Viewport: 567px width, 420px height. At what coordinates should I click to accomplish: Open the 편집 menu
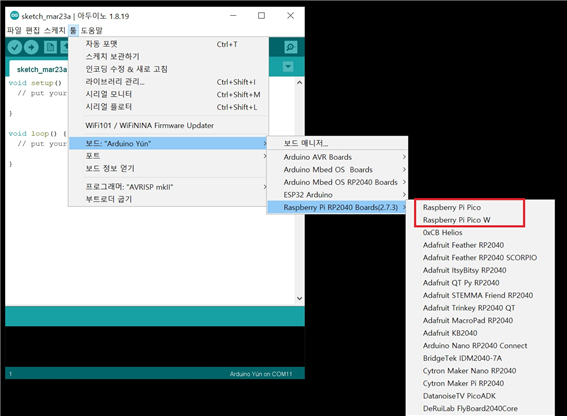click(x=33, y=30)
